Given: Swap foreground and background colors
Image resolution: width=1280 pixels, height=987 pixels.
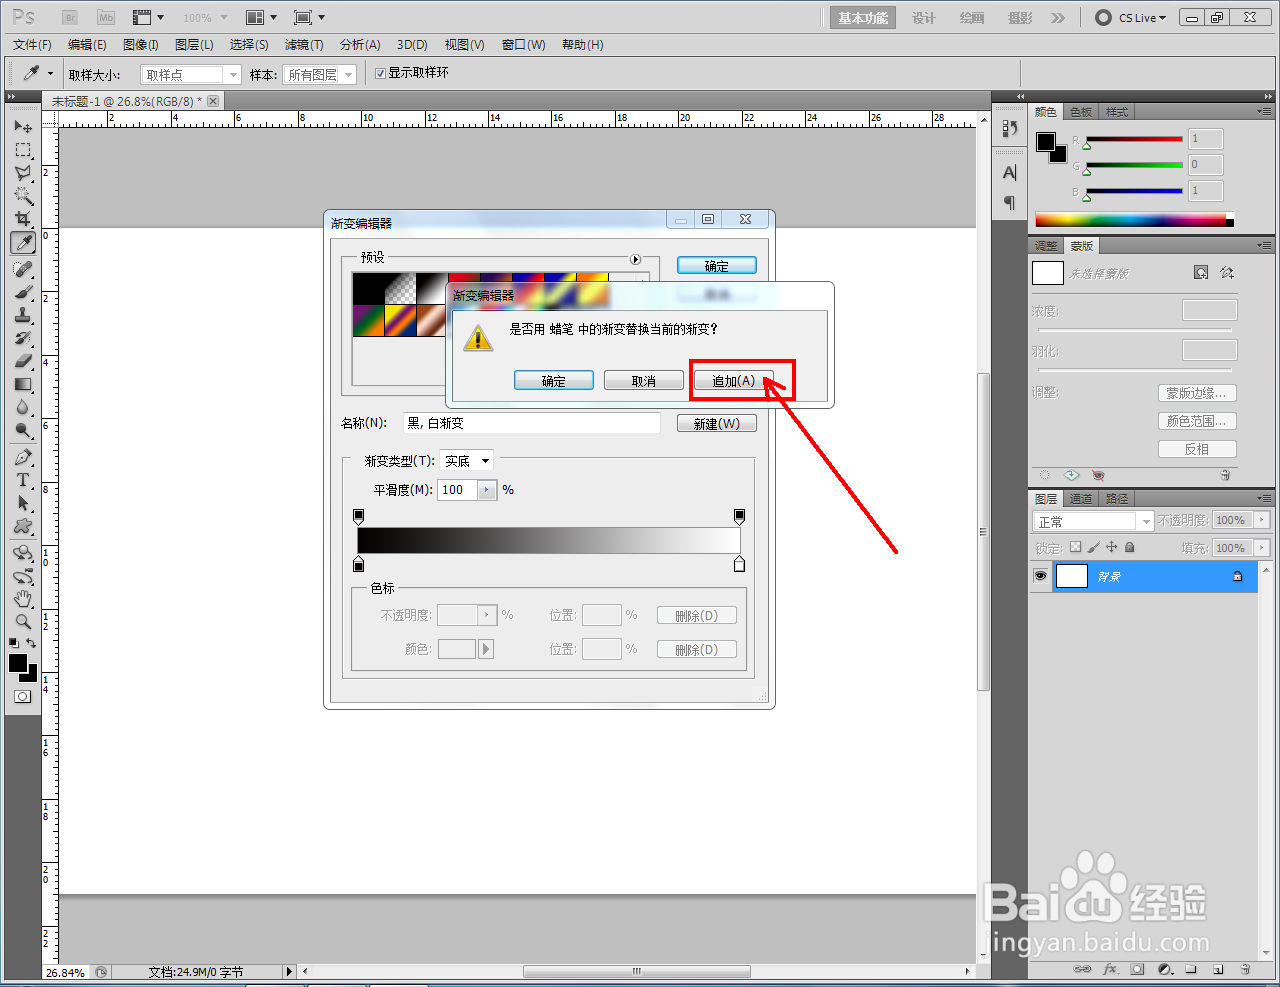Looking at the screenshot, I should (x=32, y=643).
